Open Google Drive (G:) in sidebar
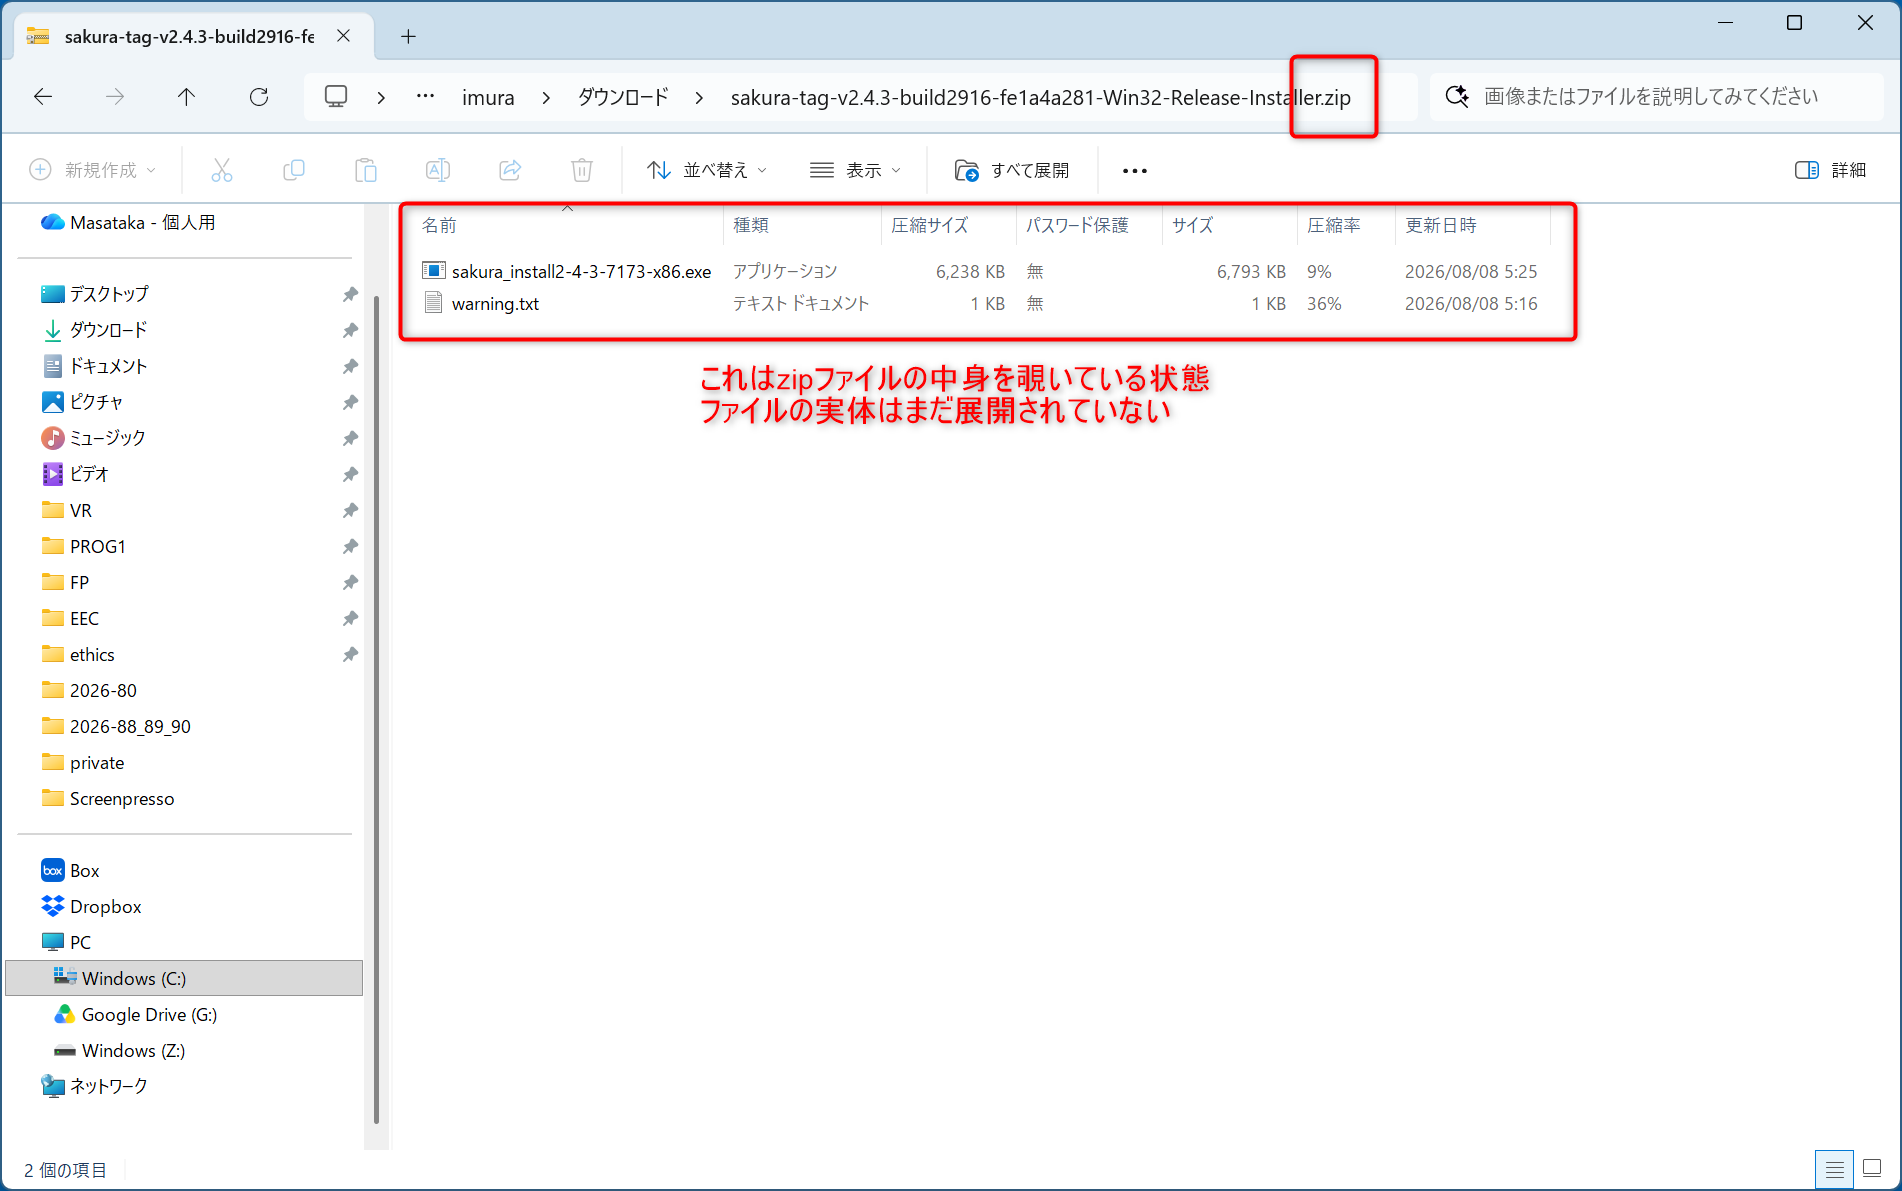 (x=149, y=1014)
